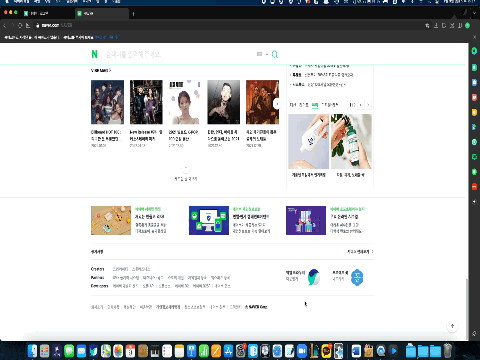480x360 pixels.
Task: Open the tab list chevron at window top right
Action: pyautogui.click(x=474, y=13)
